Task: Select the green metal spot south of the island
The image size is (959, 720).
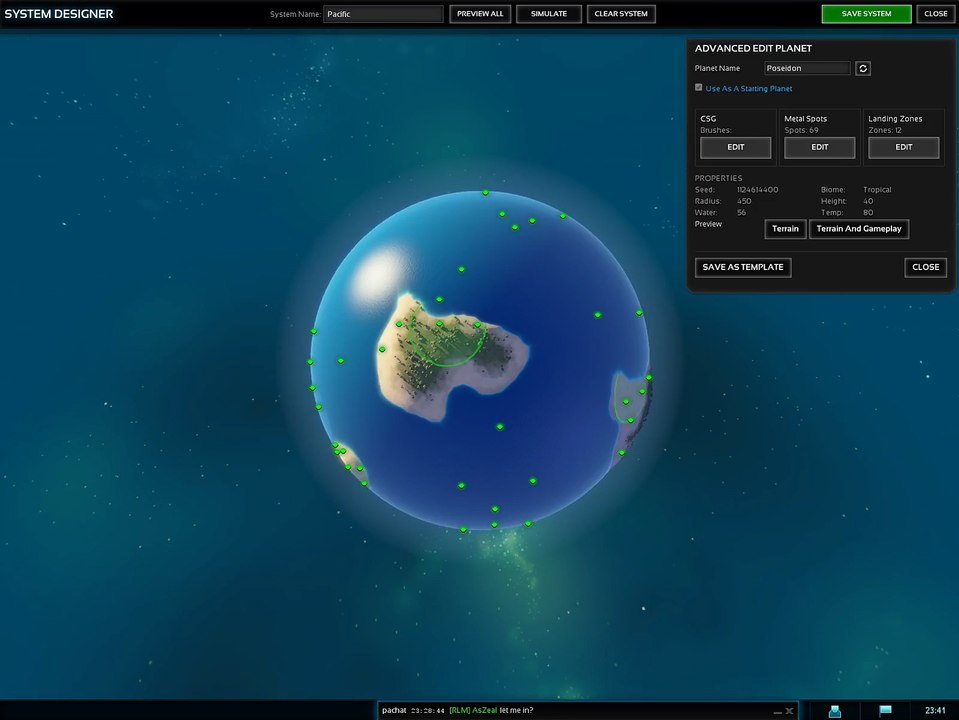Action: tap(500, 427)
